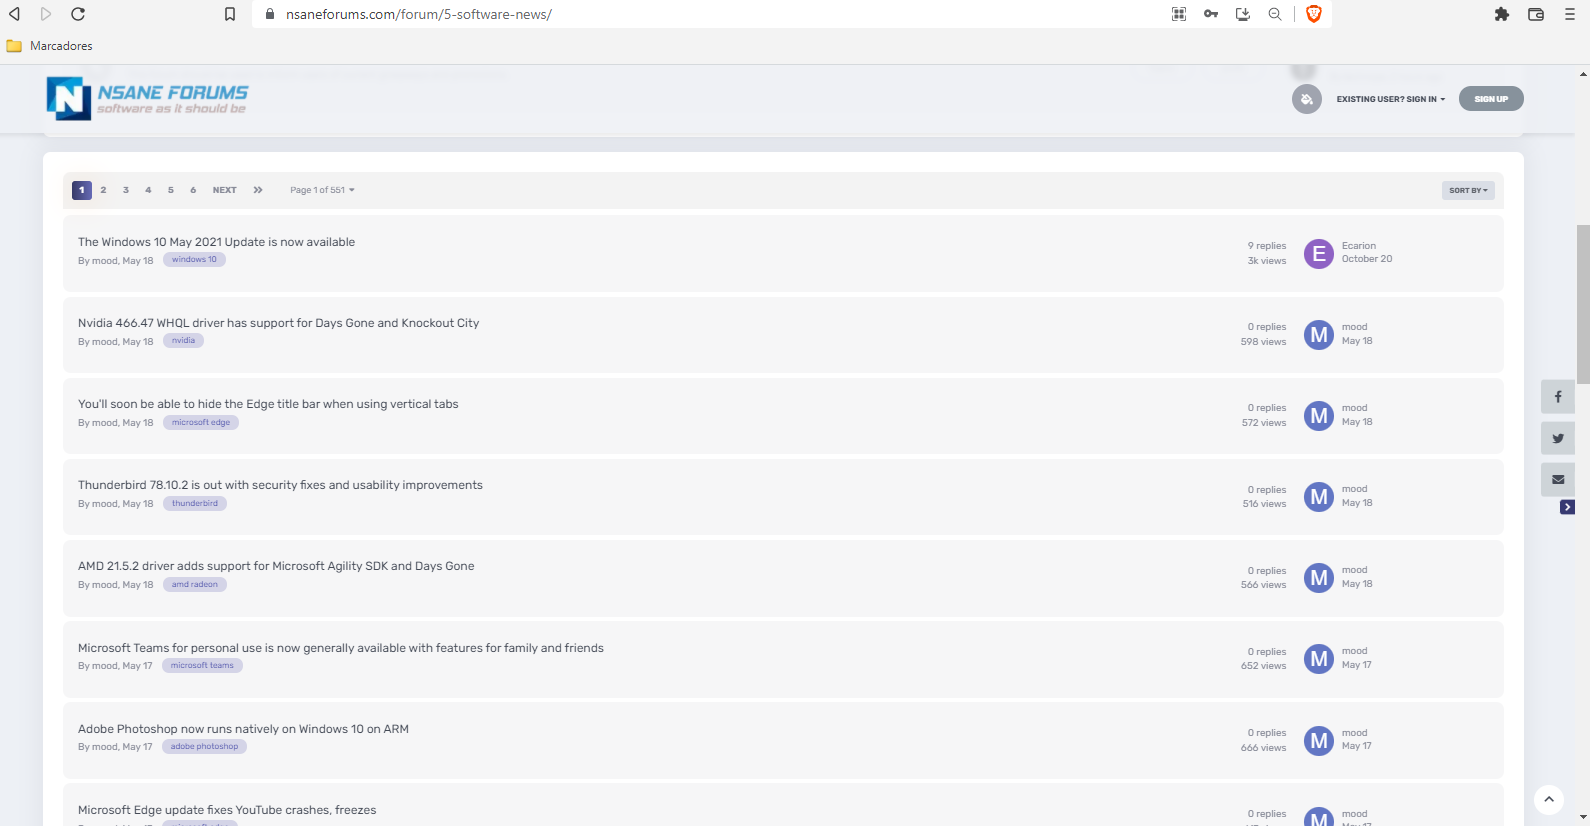Click the Nsane Forums logo
The height and width of the screenshot is (826, 1590).
tap(147, 99)
